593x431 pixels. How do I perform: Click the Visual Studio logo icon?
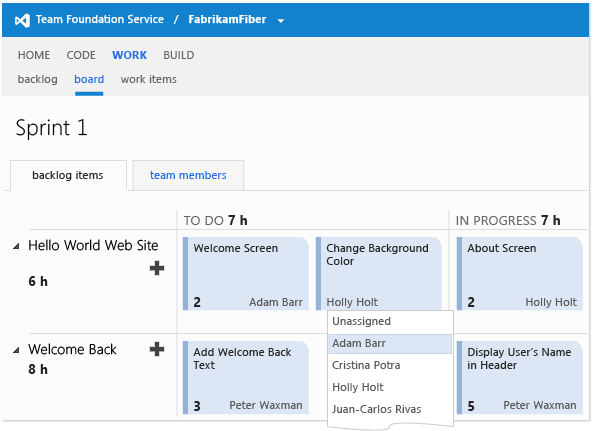pos(22,20)
